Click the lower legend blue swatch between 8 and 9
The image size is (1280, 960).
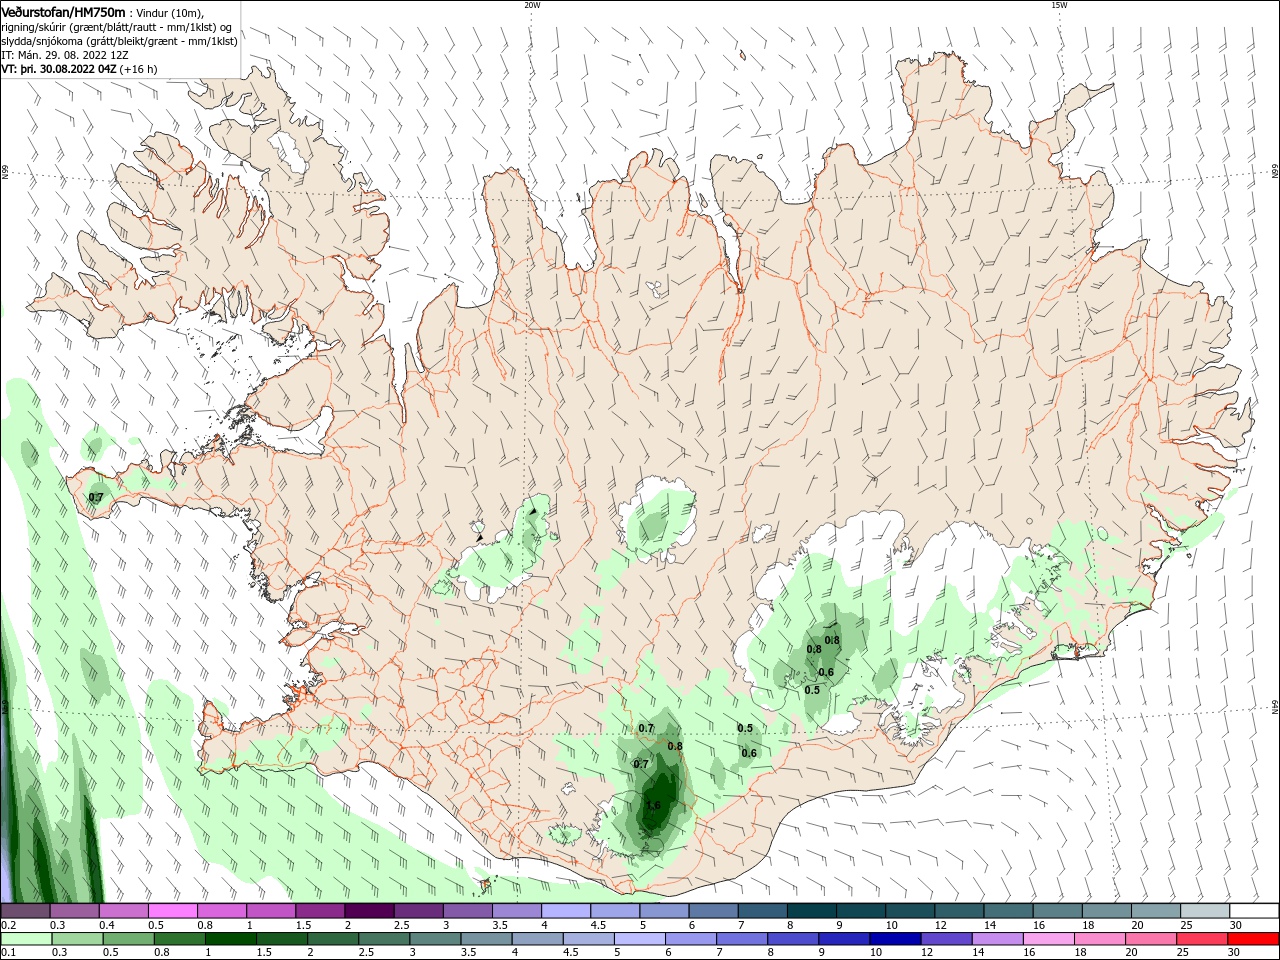coord(793,939)
